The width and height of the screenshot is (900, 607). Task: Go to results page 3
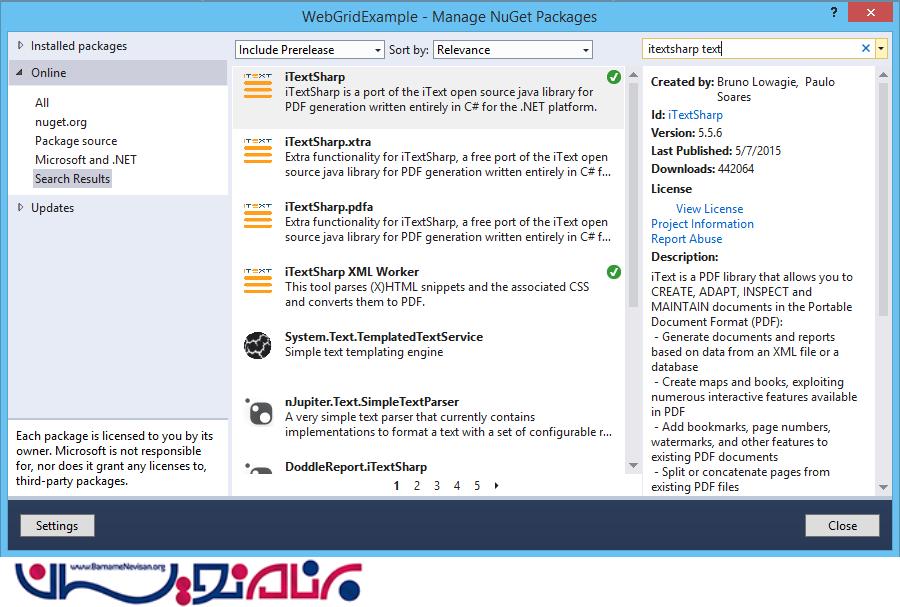(437, 486)
